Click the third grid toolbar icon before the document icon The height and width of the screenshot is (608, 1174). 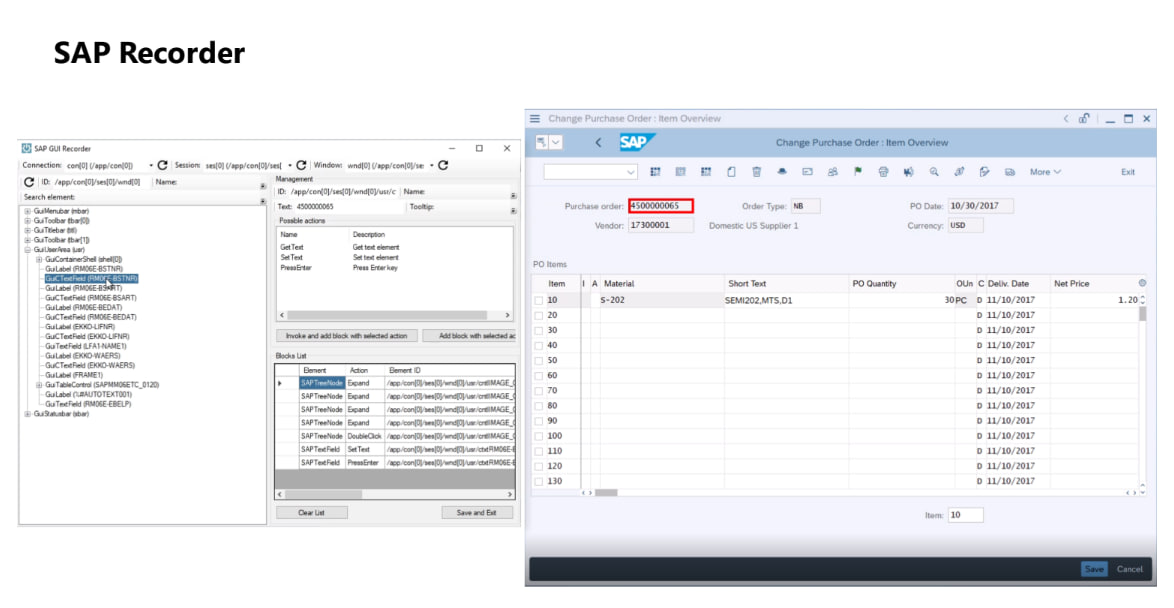pyautogui.click(x=706, y=172)
